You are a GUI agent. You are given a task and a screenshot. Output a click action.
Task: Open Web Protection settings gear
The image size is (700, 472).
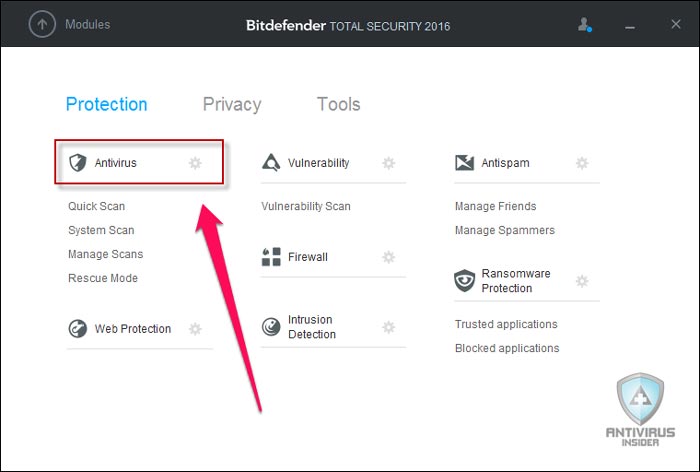coord(195,329)
